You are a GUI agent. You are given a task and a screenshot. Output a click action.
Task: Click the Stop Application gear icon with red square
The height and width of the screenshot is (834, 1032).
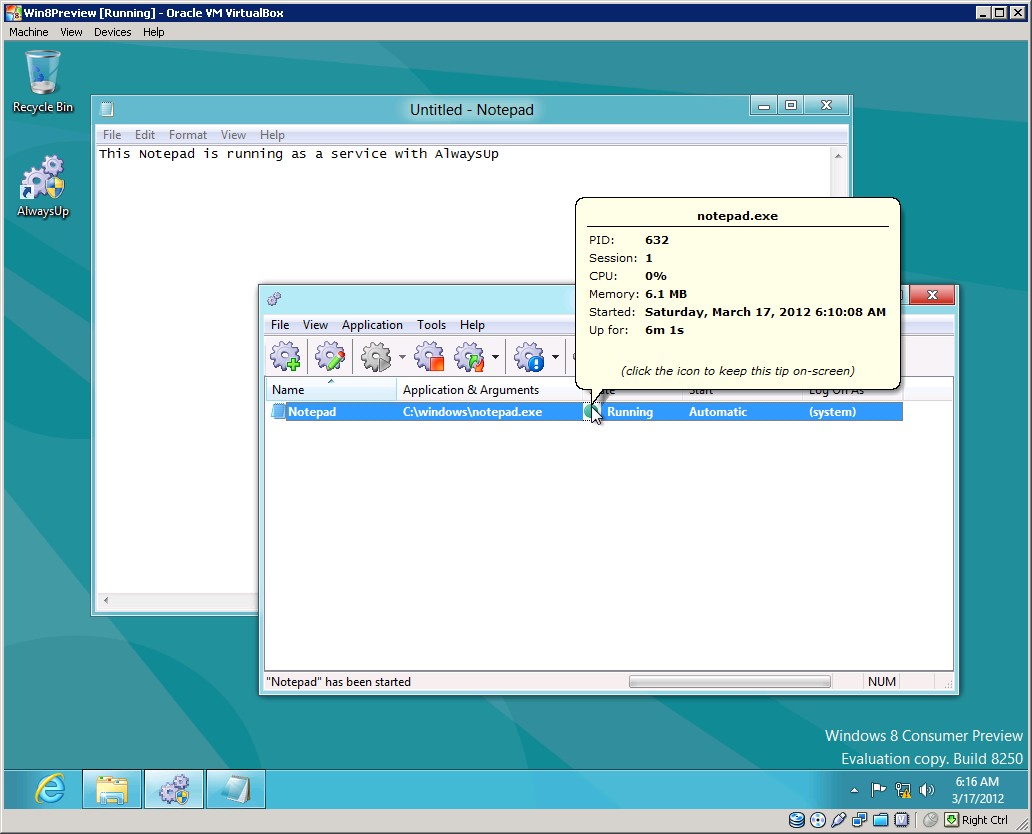pos(429,356)
